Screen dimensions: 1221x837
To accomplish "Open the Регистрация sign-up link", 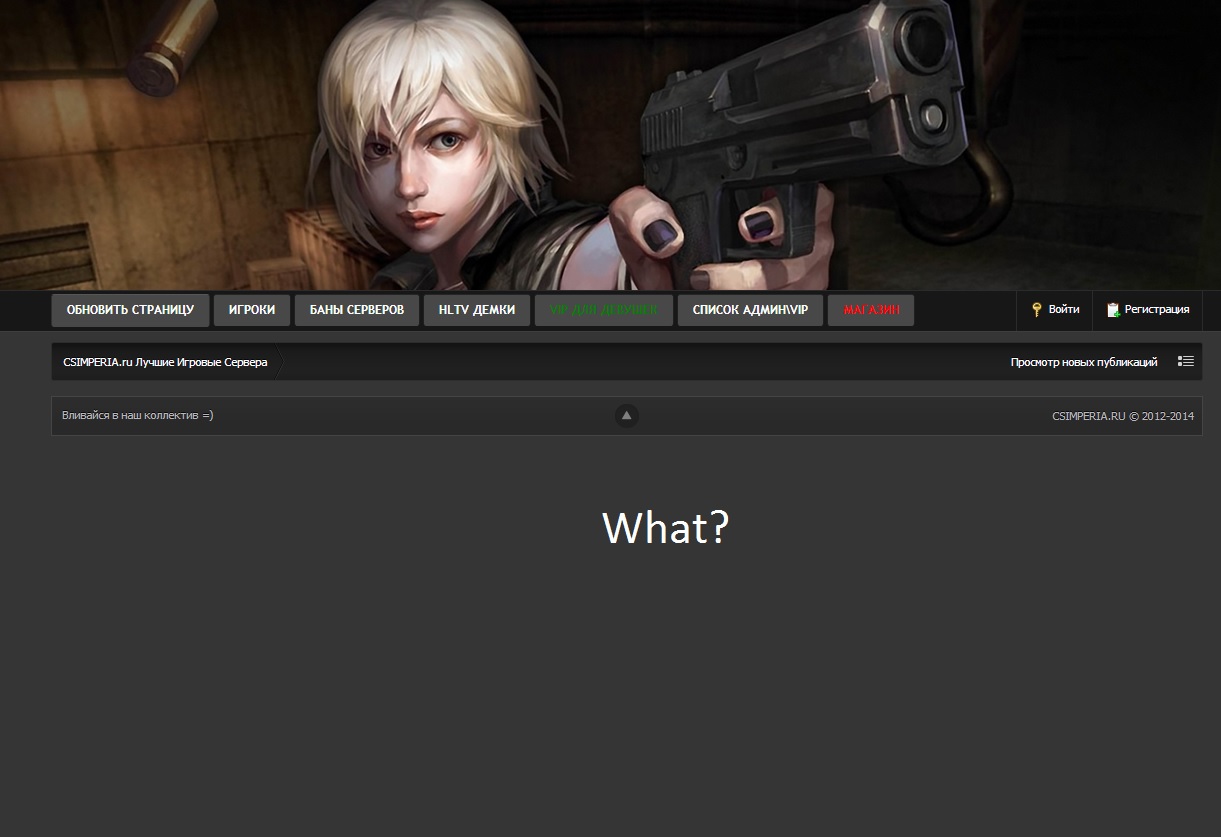I will pyautogui.click(x=1157, y=310).
